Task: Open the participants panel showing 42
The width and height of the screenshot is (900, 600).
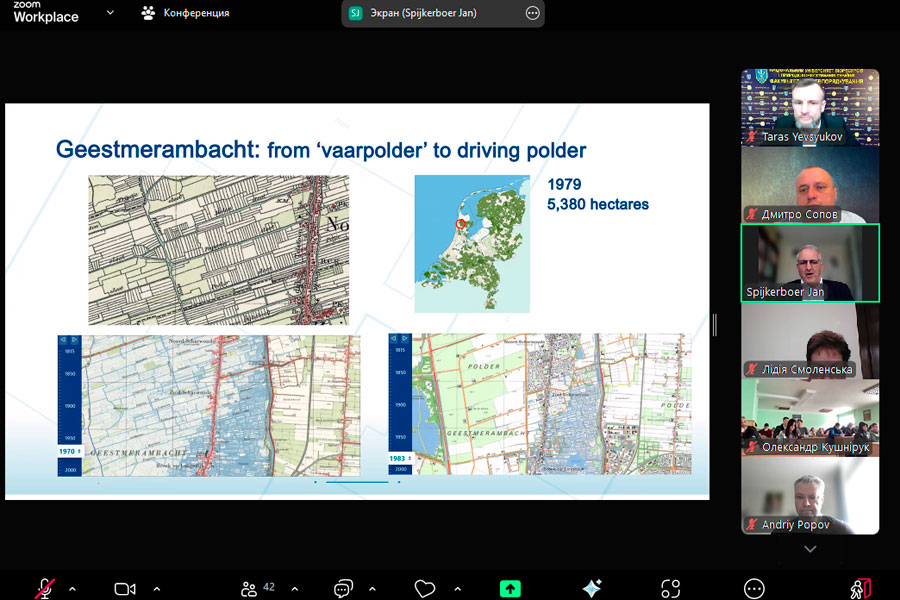Action: (257, 589)
